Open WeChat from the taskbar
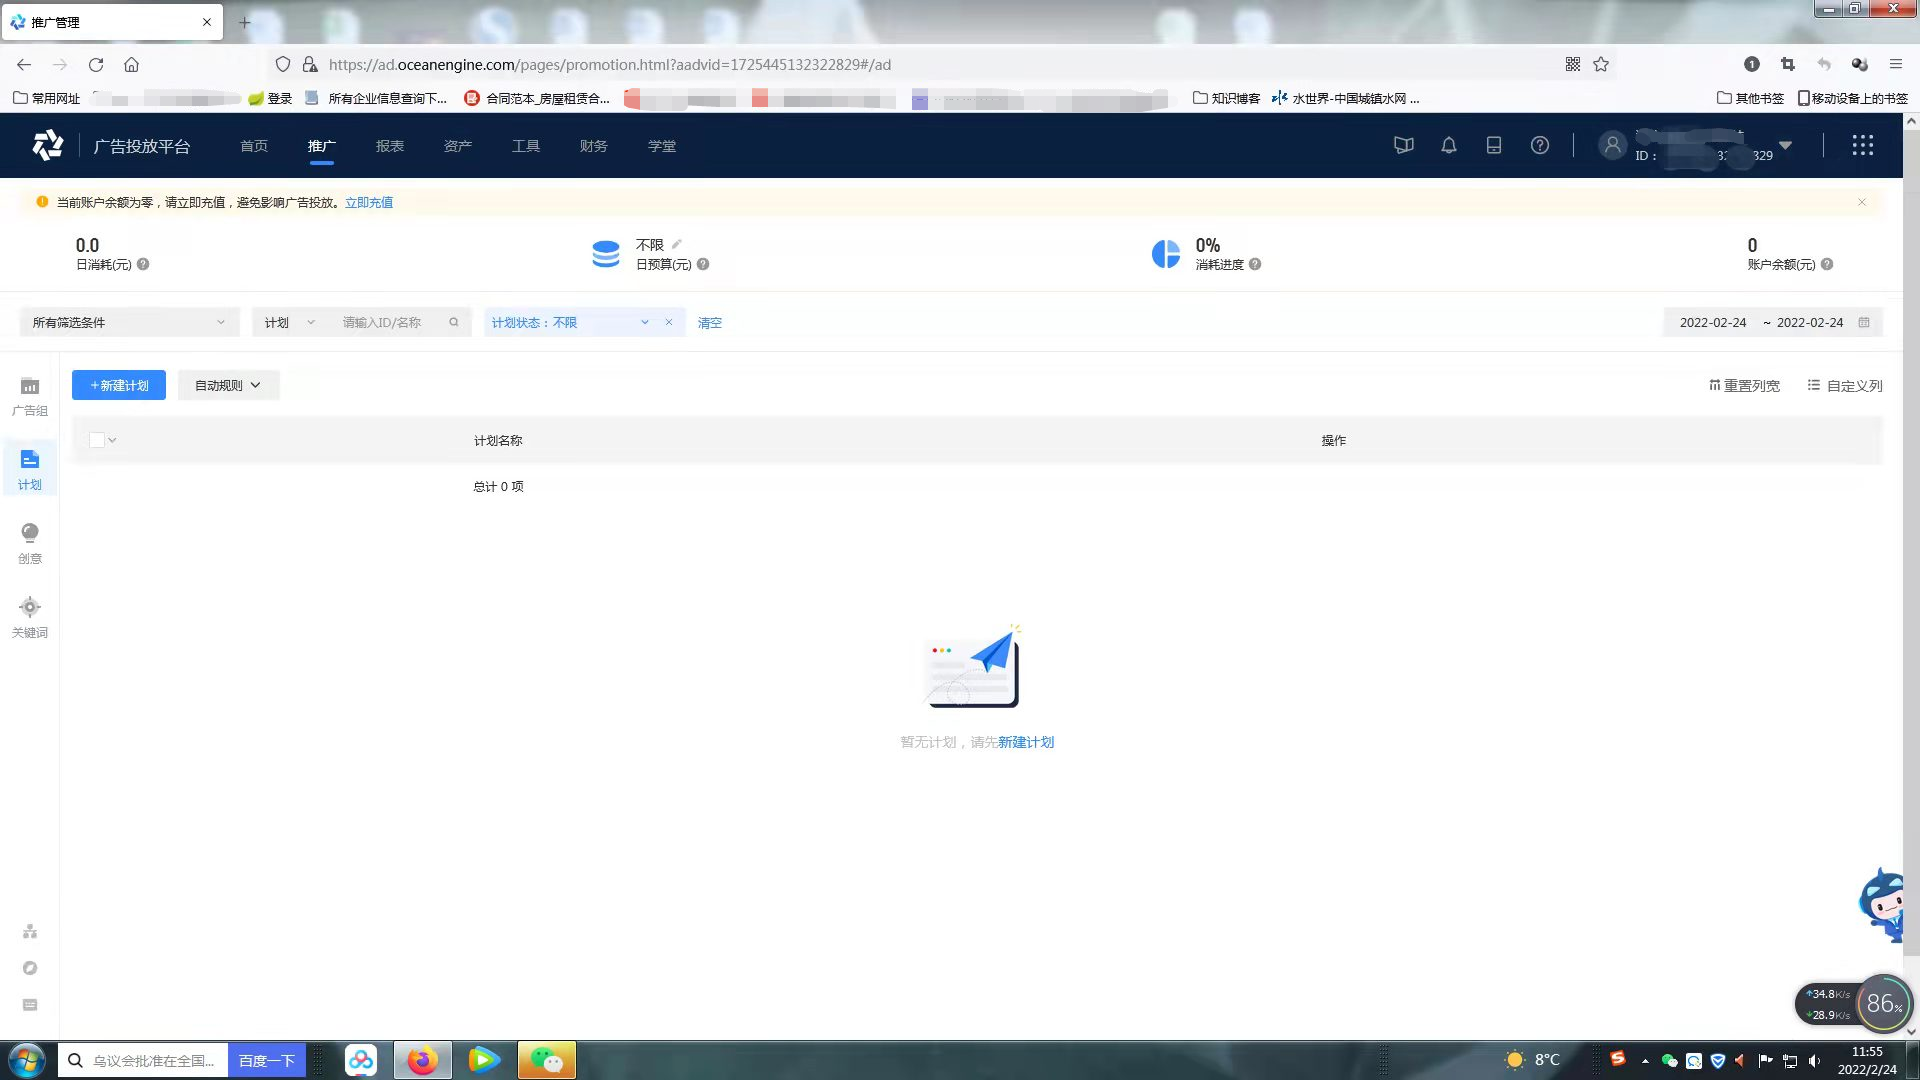 coord(546,1060)
